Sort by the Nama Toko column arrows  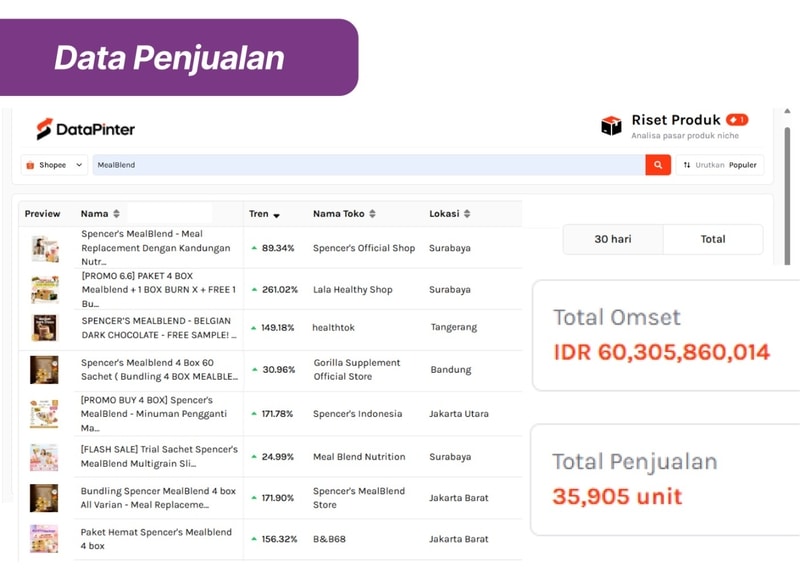click(373, 214)
